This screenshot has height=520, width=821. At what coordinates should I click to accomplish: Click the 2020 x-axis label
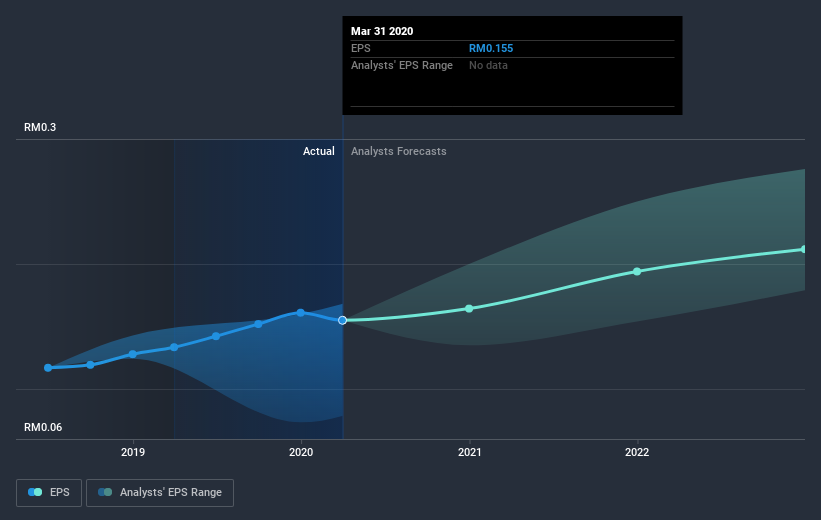300,452
